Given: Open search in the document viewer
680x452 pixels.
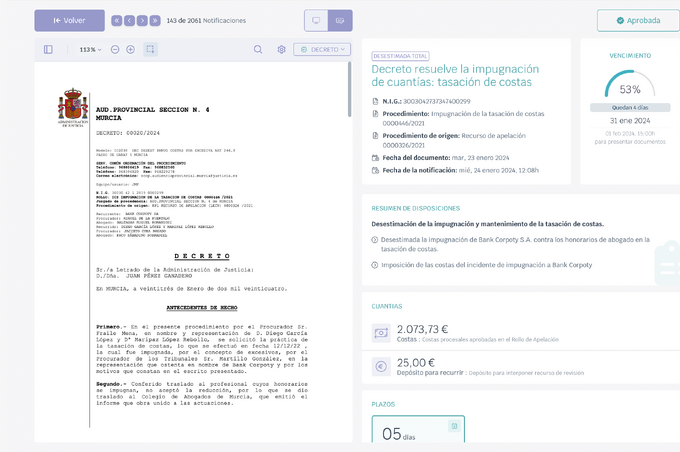Looking at the screenshot, I should click(x=258, y=49).
